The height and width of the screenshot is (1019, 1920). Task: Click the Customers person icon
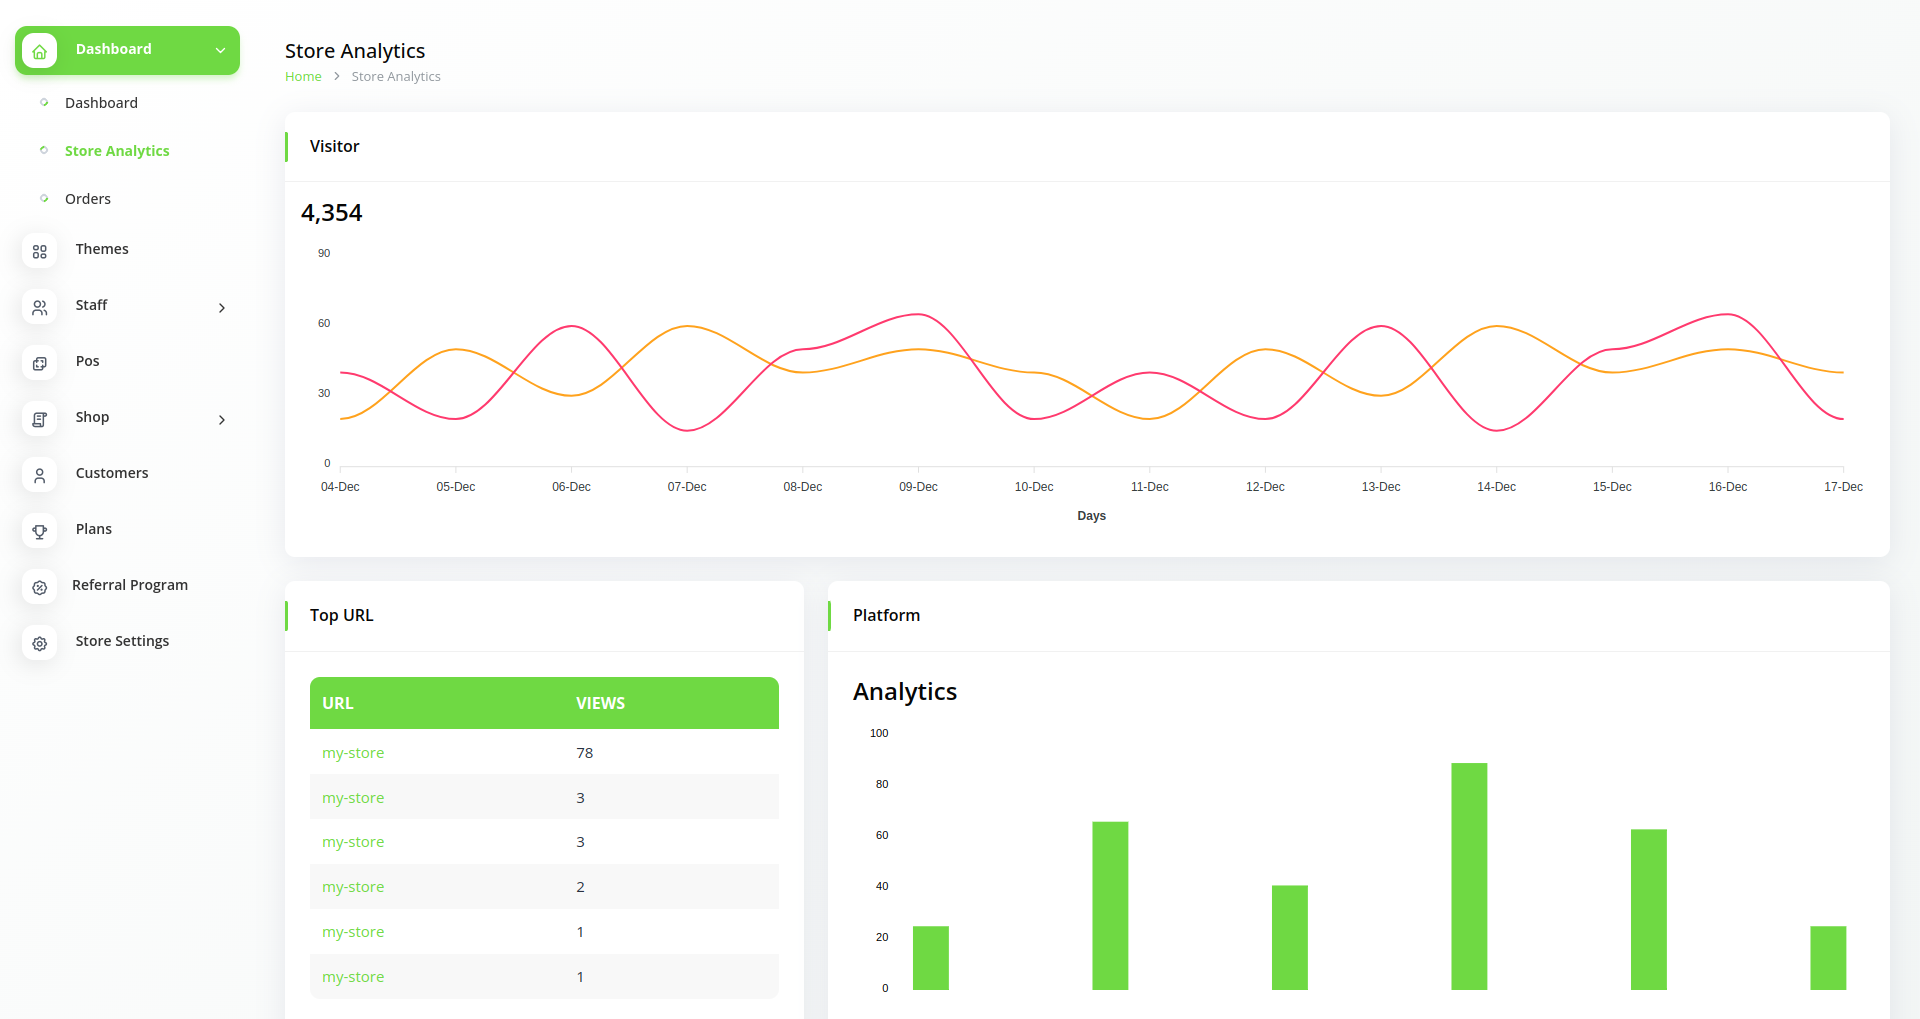40,476
